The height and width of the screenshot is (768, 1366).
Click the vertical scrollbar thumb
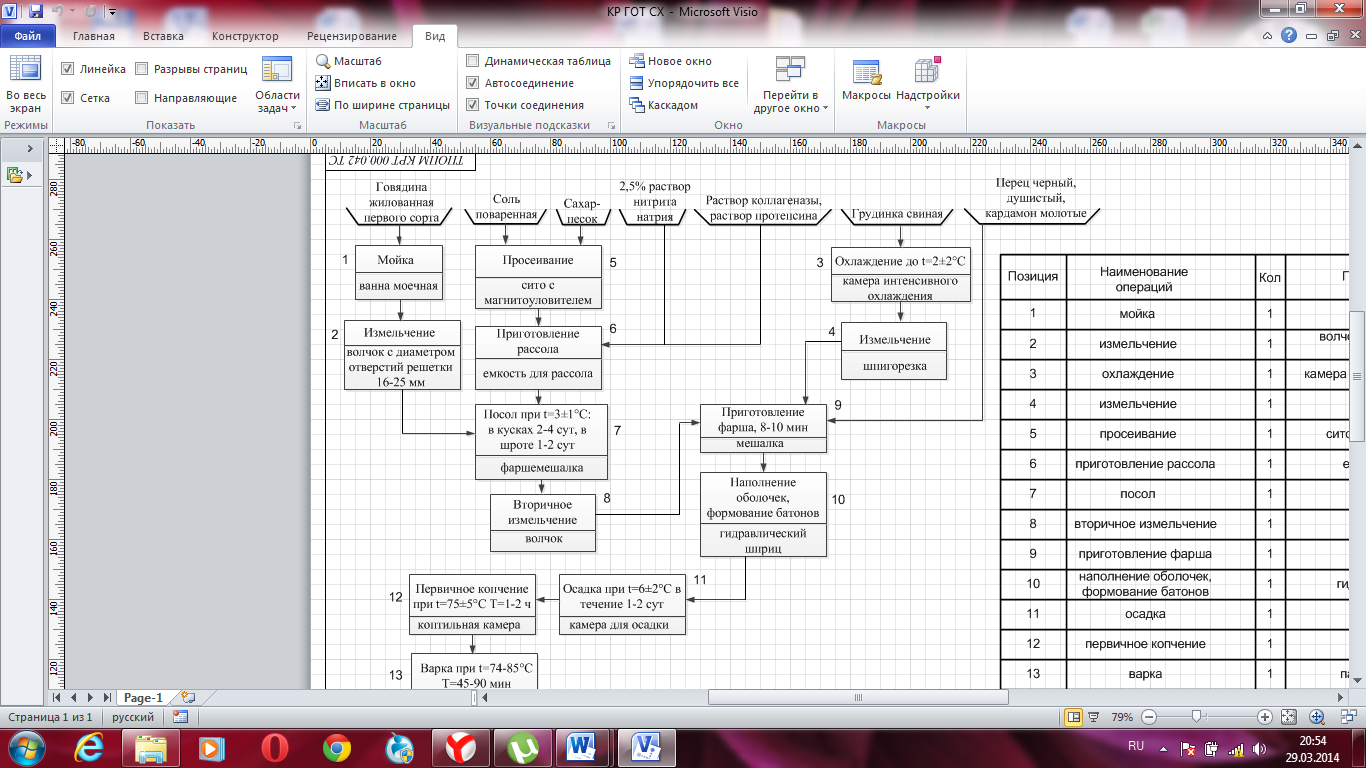point(1357,375)
